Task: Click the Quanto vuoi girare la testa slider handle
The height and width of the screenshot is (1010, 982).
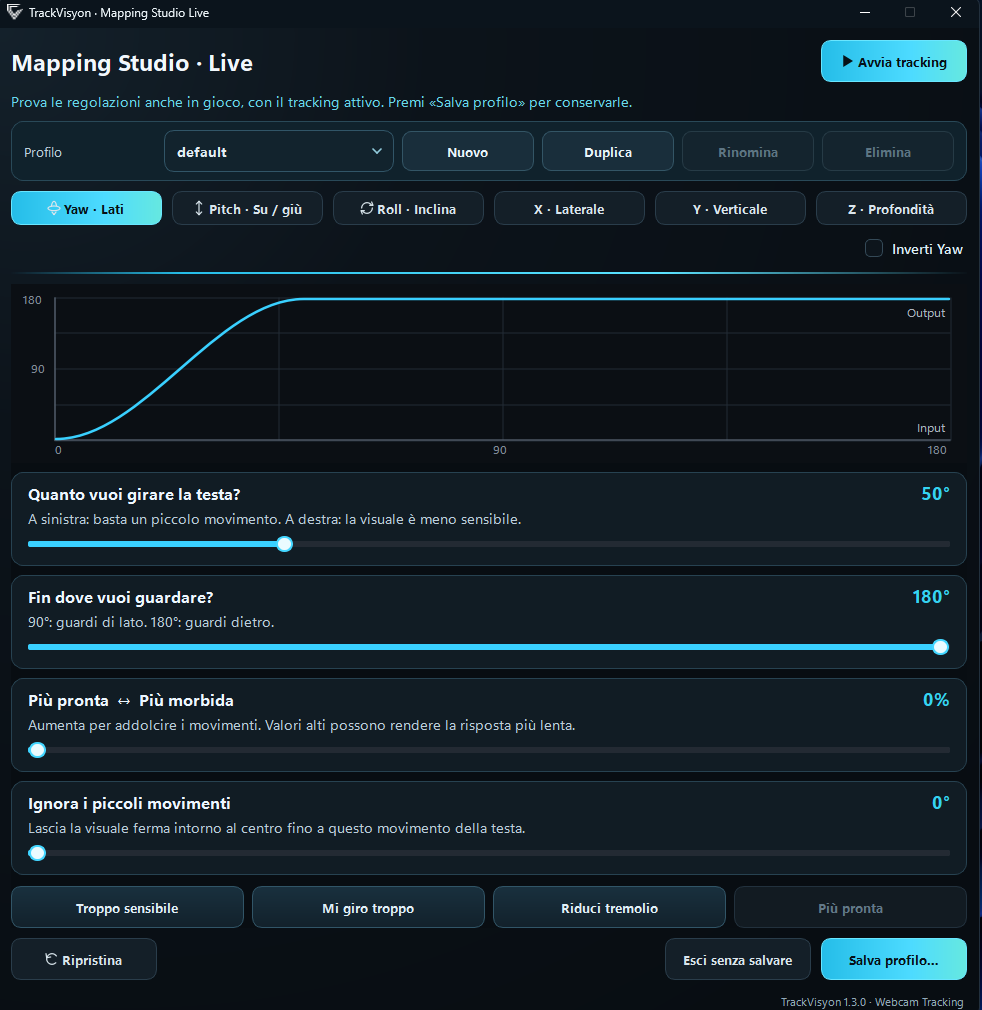Action: coord(285,544)
